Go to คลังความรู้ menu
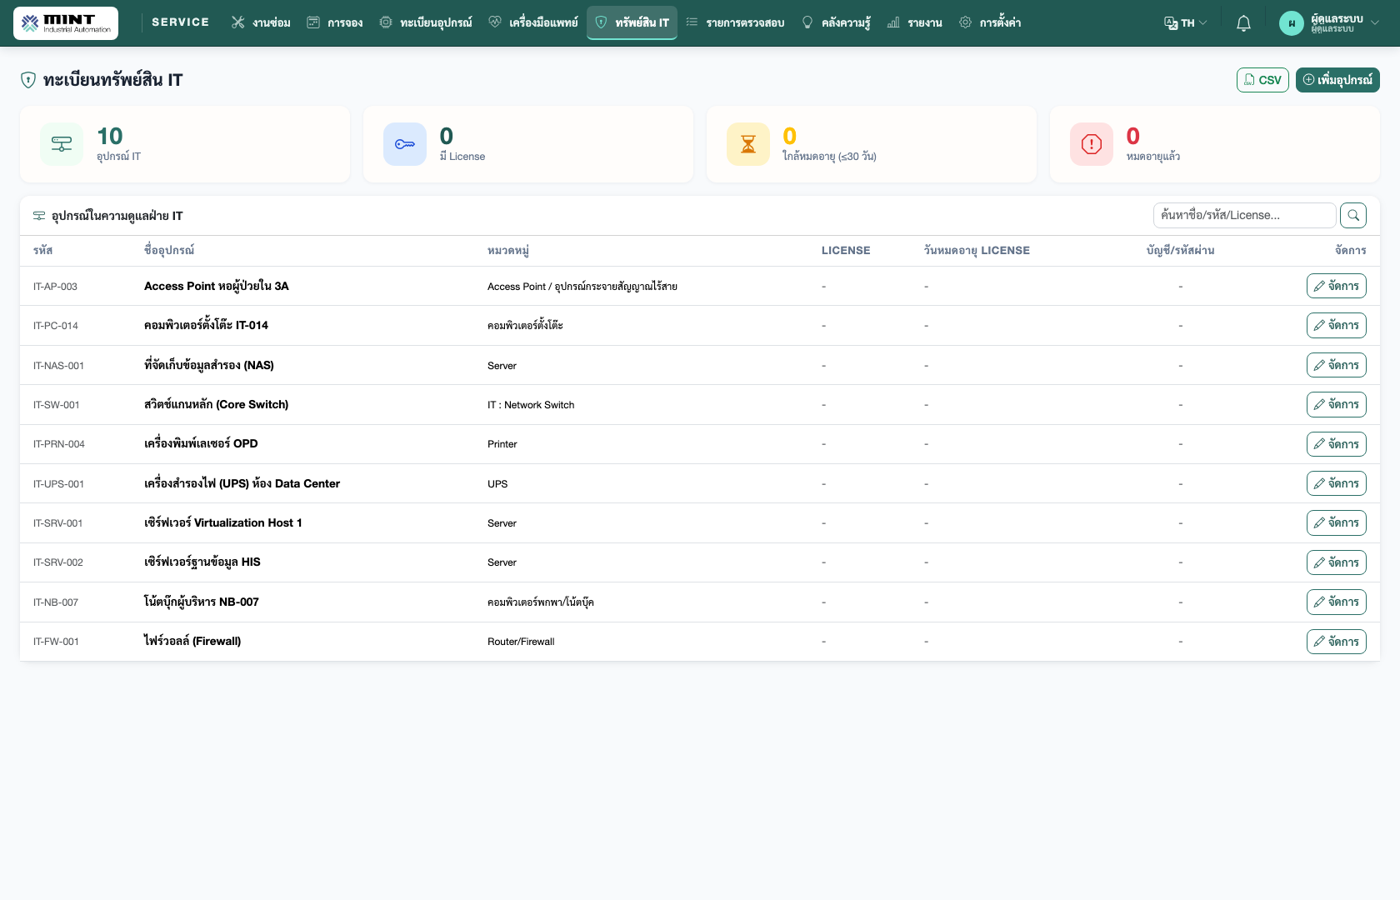The height and width of the screenshot is (900, 1400). (x=836, y=23)
